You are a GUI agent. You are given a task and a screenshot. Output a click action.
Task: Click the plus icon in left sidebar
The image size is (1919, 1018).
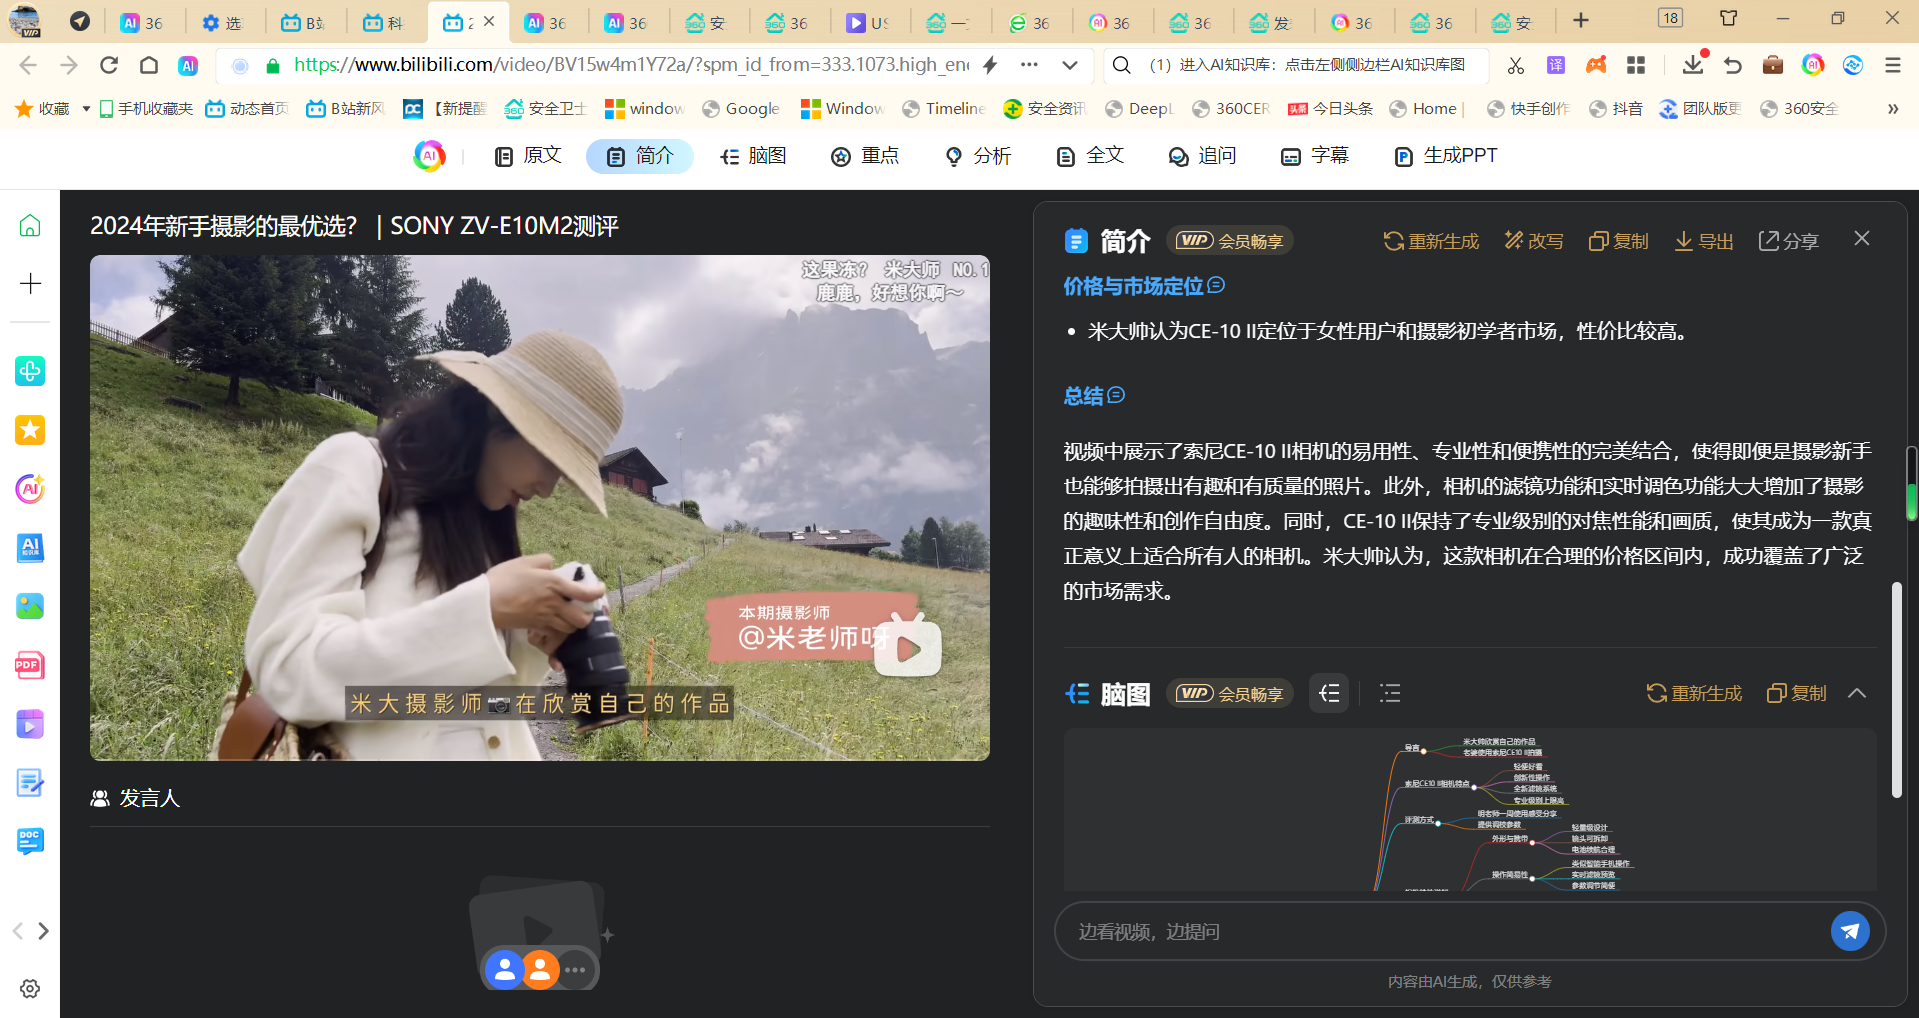click(30, 284)
